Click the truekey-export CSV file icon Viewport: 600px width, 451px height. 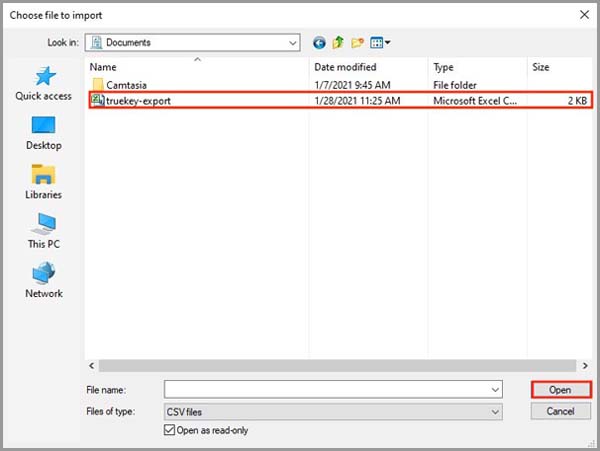pos(98,101)
